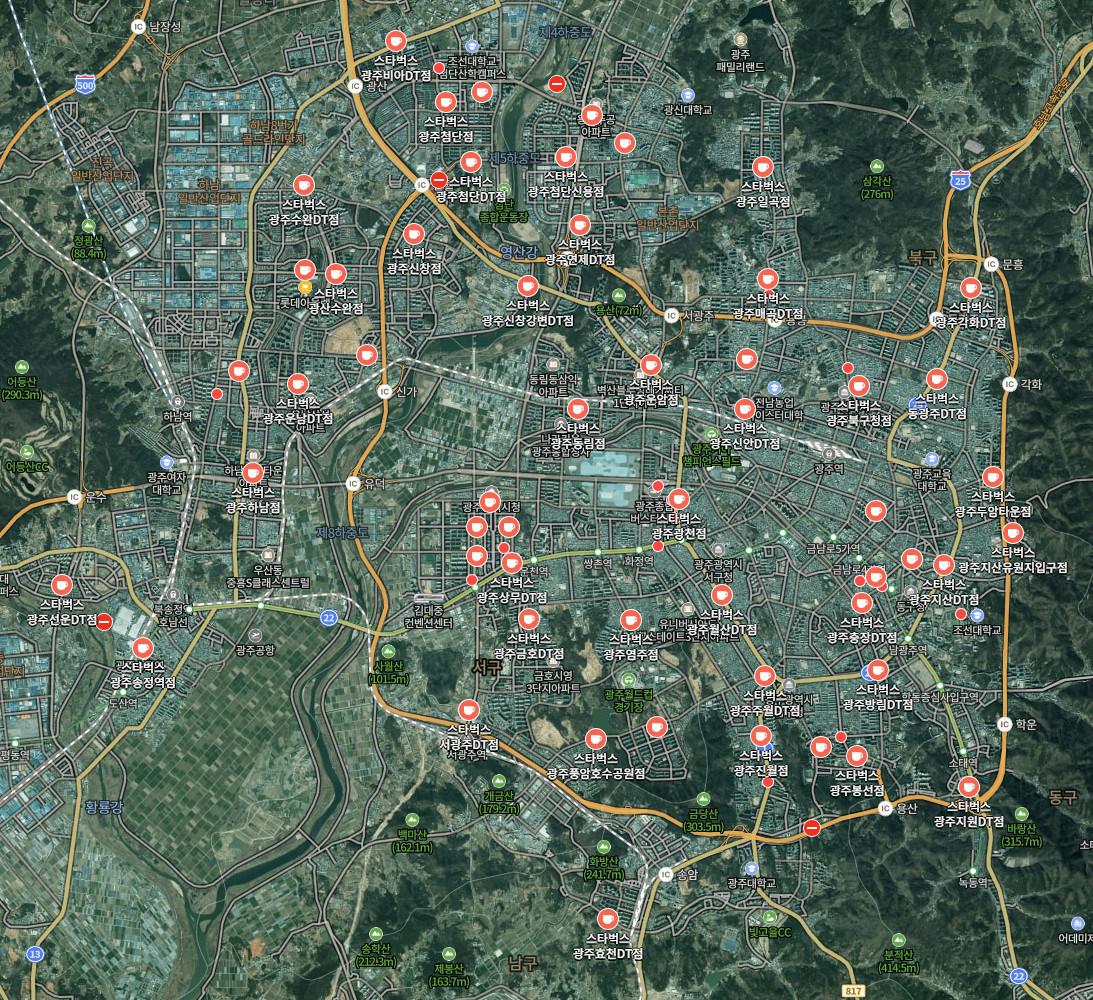Select the 광주각화DT점 Starbucks marker
Image resolution: width=1093 pixels, height=1000 pixels.
(x=970, y=287)
